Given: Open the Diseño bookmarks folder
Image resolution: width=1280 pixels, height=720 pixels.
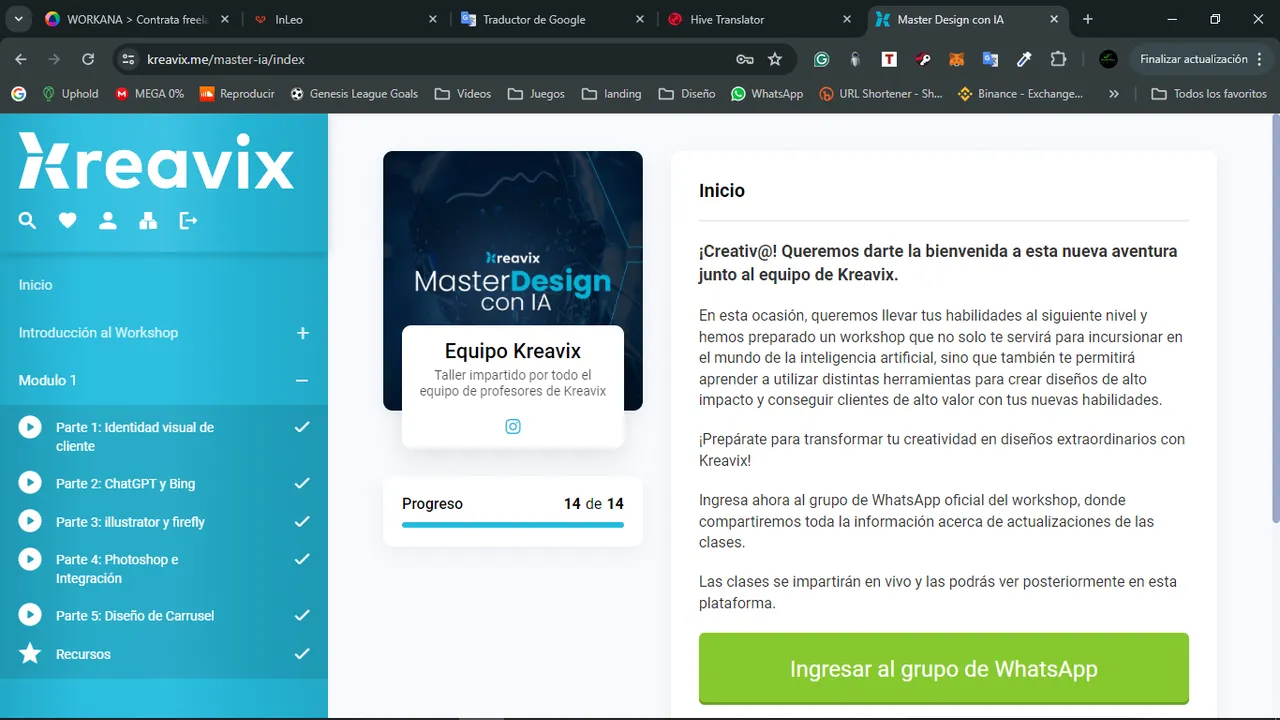Looking at the screenshot, I should [687, 93].
